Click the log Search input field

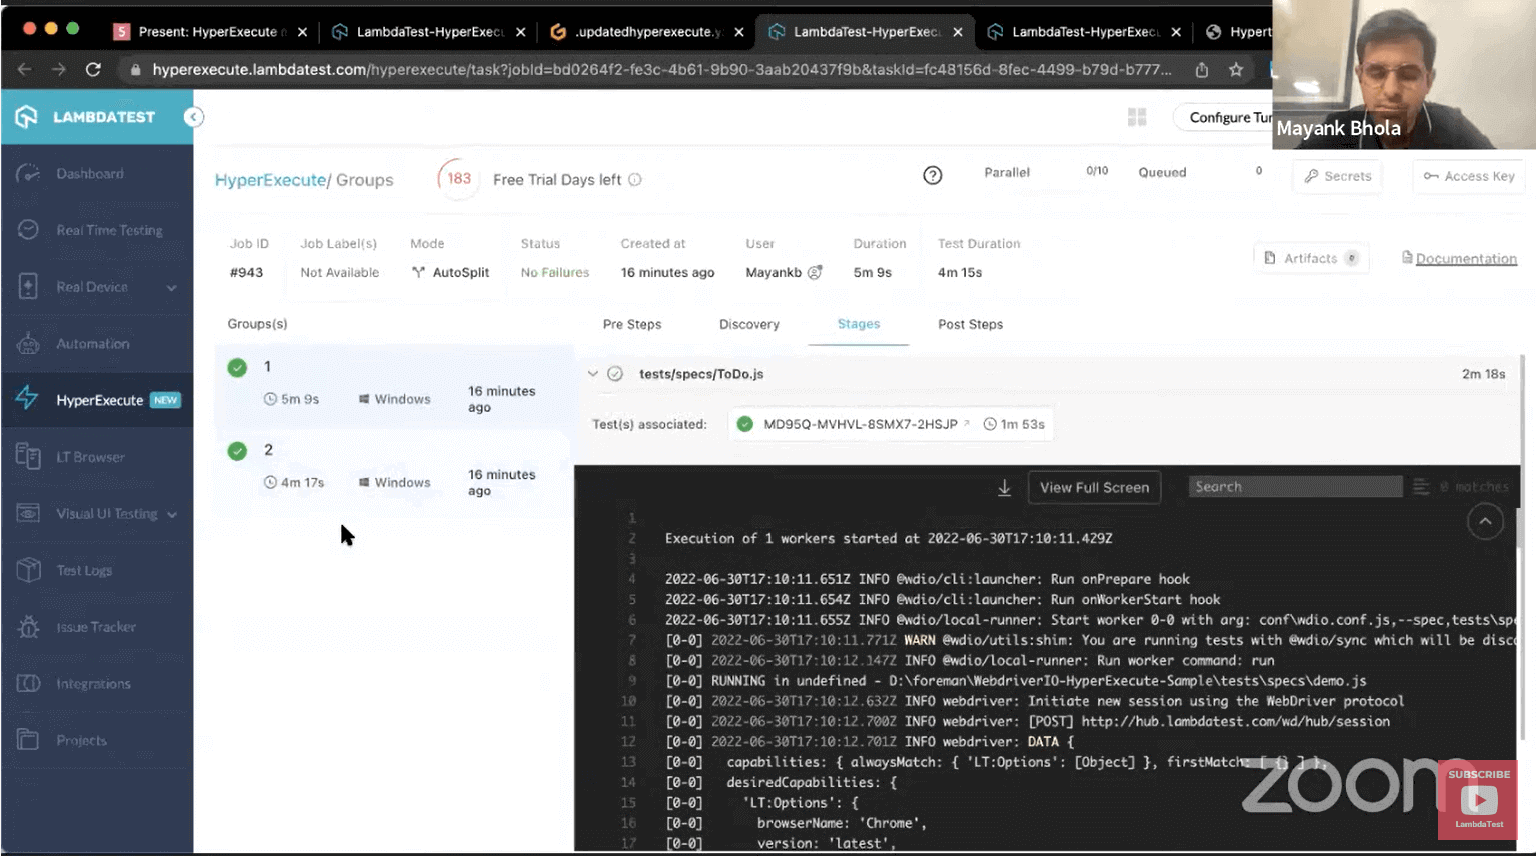(x=1294, y=487)
